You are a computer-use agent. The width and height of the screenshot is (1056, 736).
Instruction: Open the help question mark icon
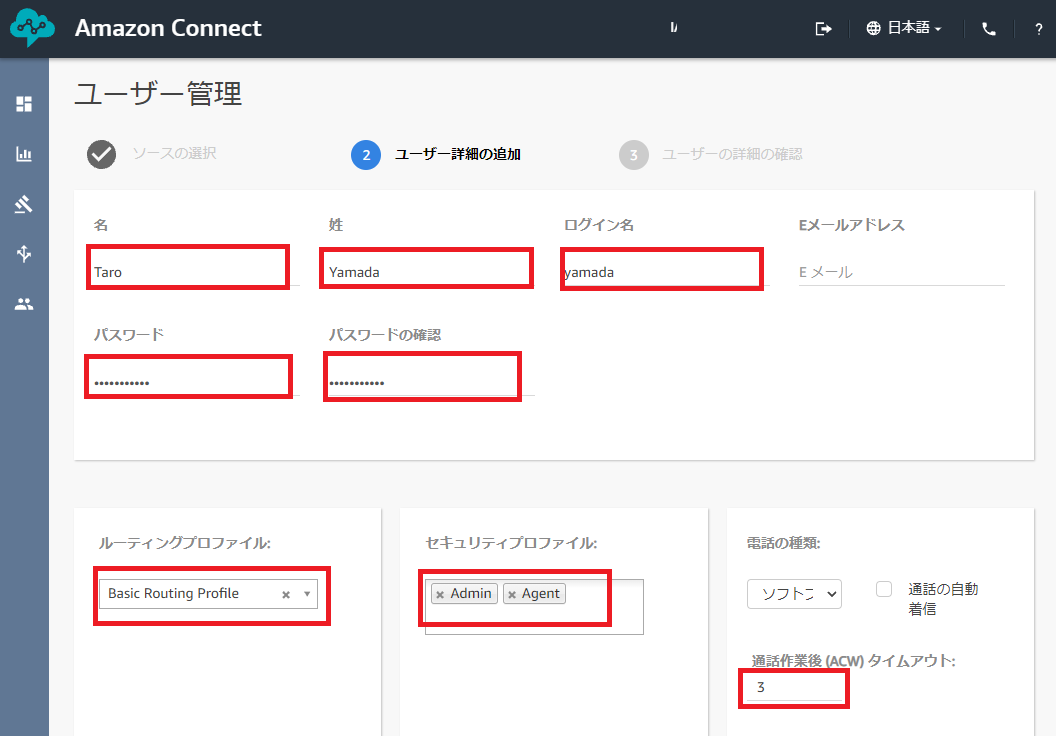1038,29
